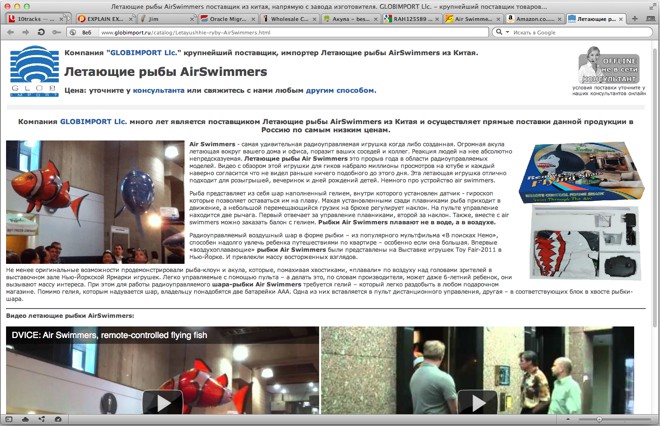
Task: Click the 'Летающие рыбы AirSwimmers' page heading
Action: coord(165,72)
